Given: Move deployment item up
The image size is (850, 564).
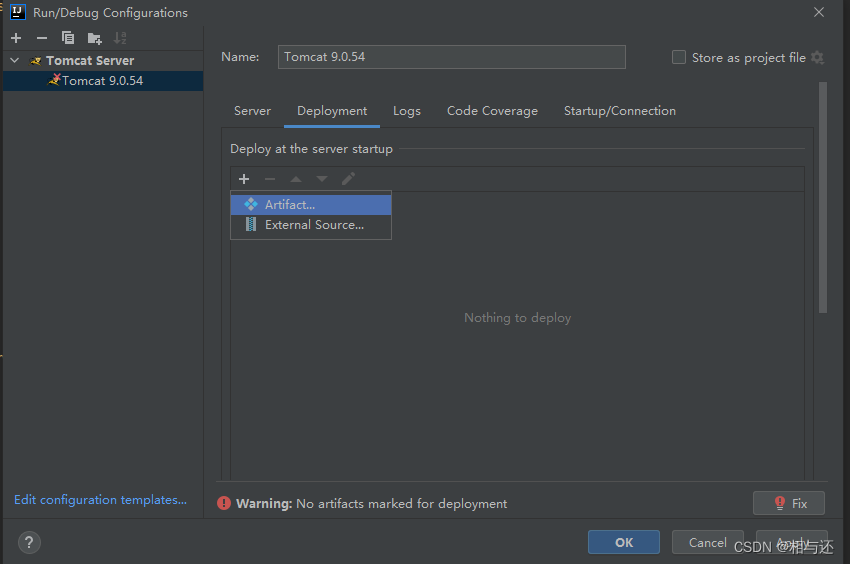Looking at the screenshot, I should coord(296,179).
